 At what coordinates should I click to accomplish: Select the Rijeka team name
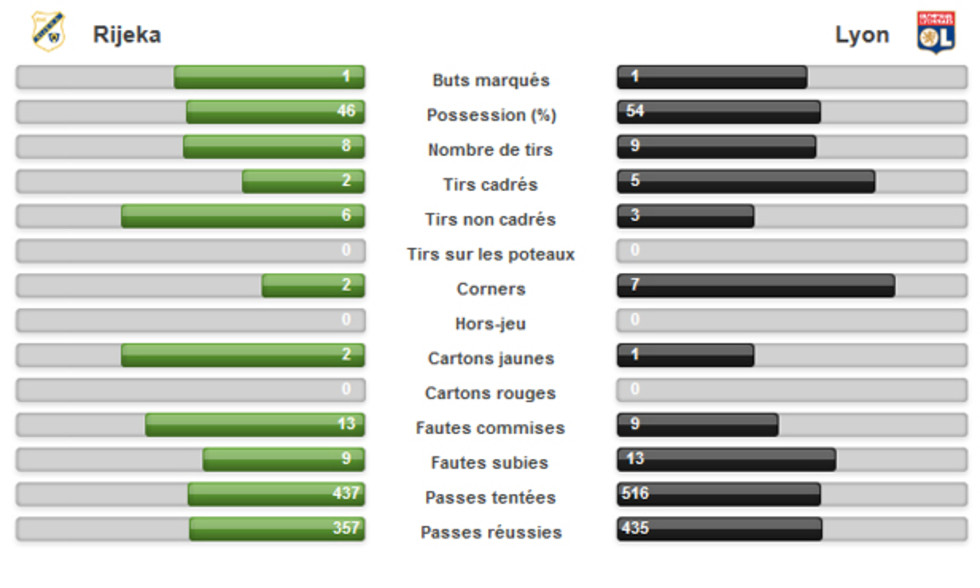127,34
